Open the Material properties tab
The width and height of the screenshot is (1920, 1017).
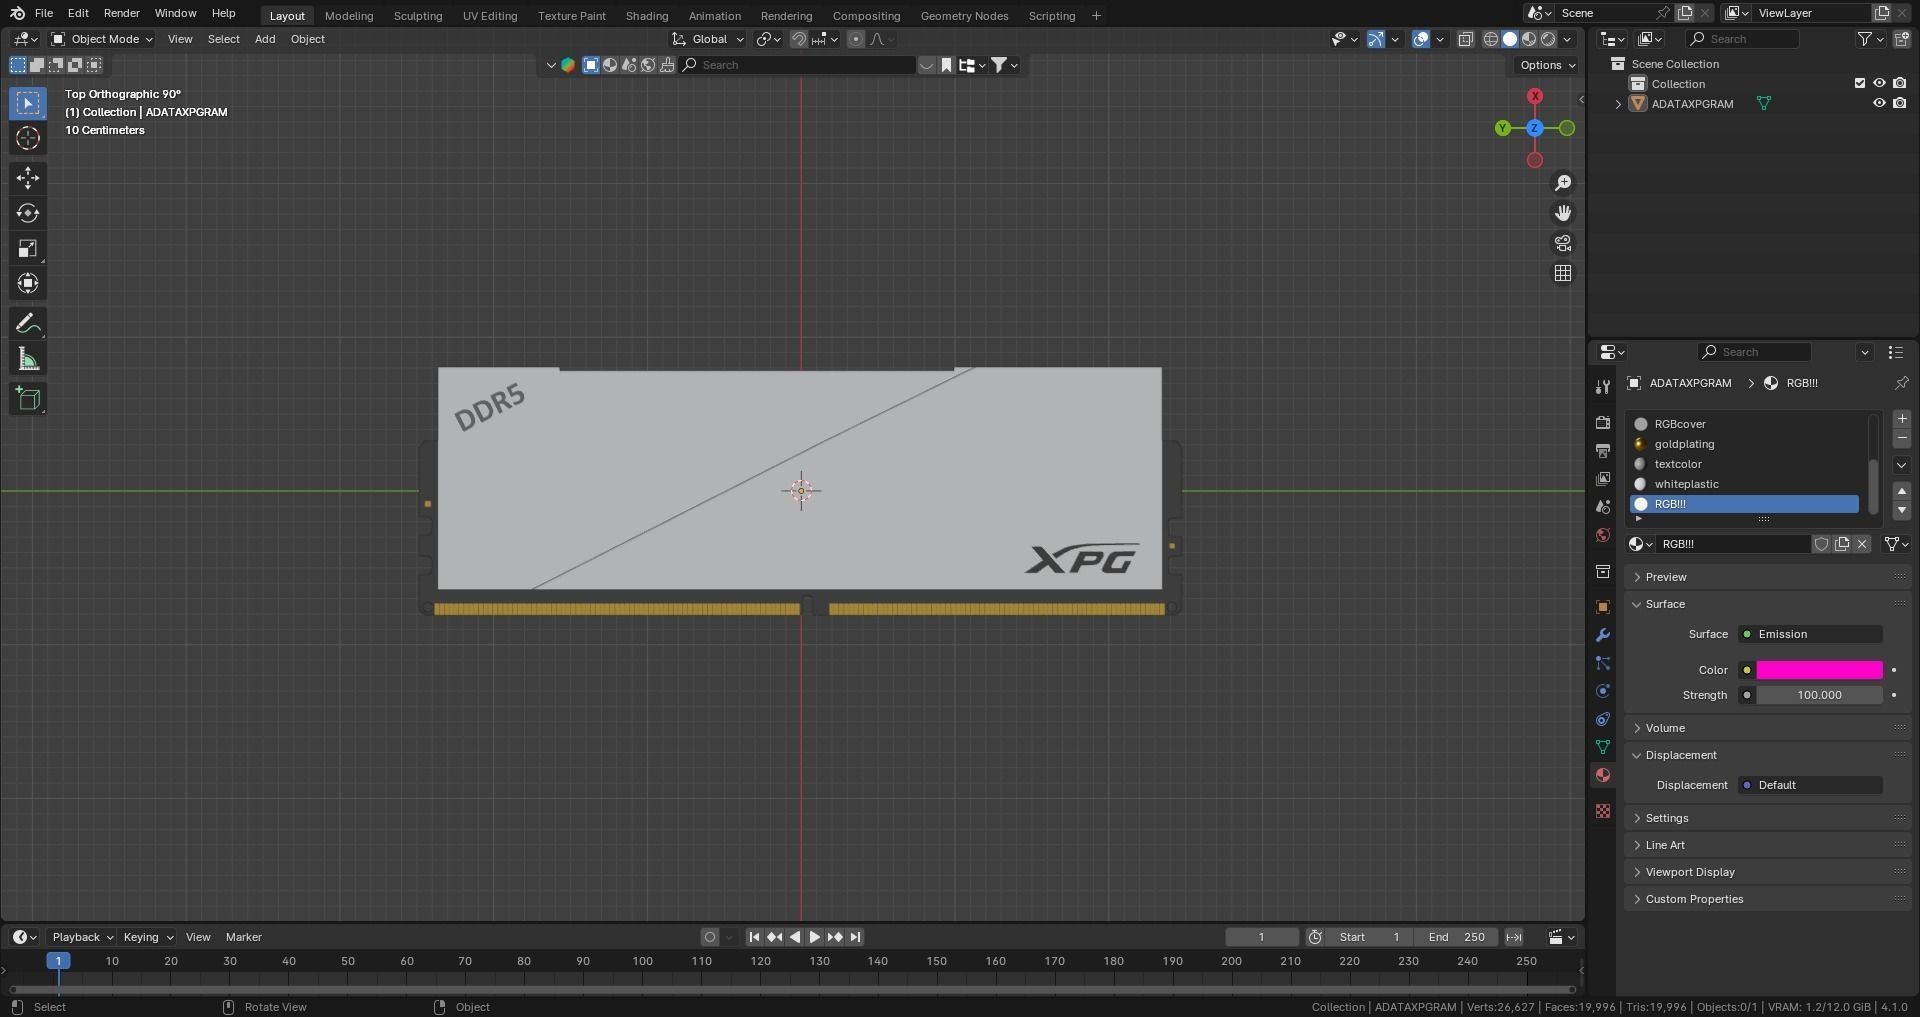coord(1603,775)
